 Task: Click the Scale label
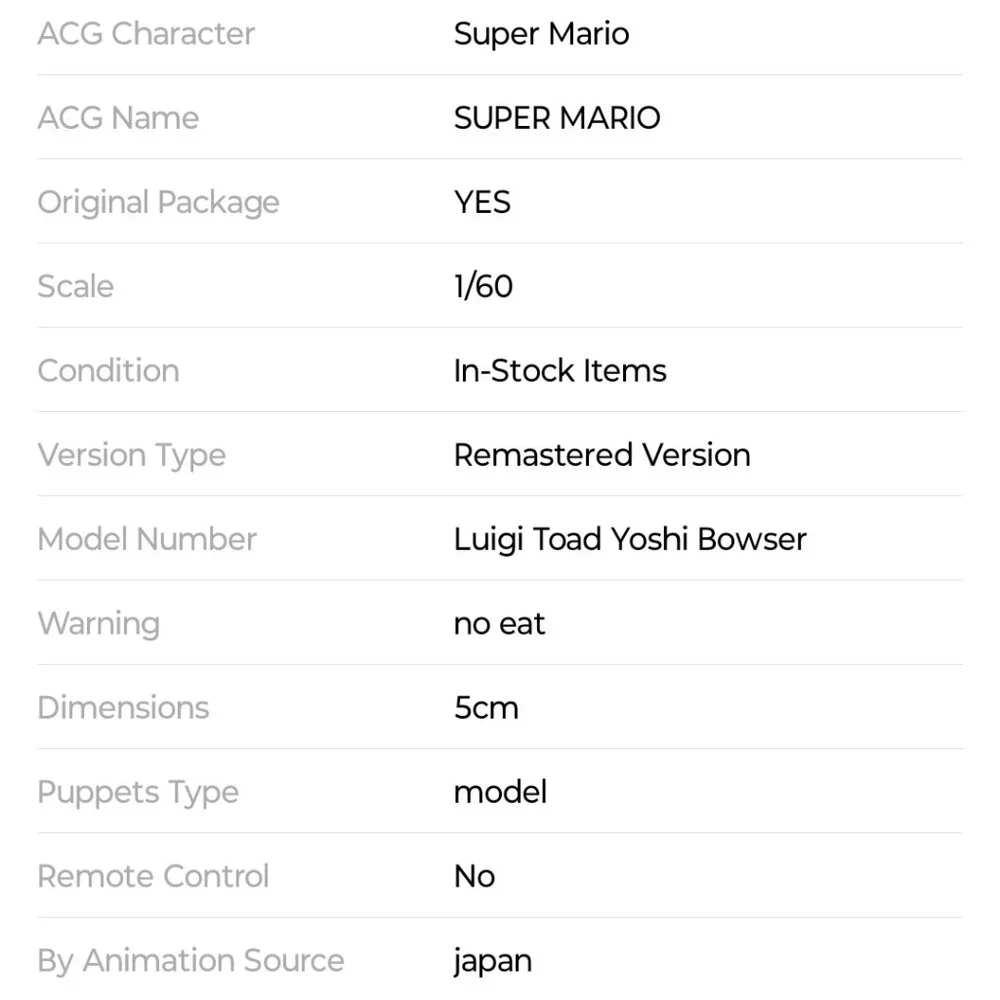pos(75,287)
